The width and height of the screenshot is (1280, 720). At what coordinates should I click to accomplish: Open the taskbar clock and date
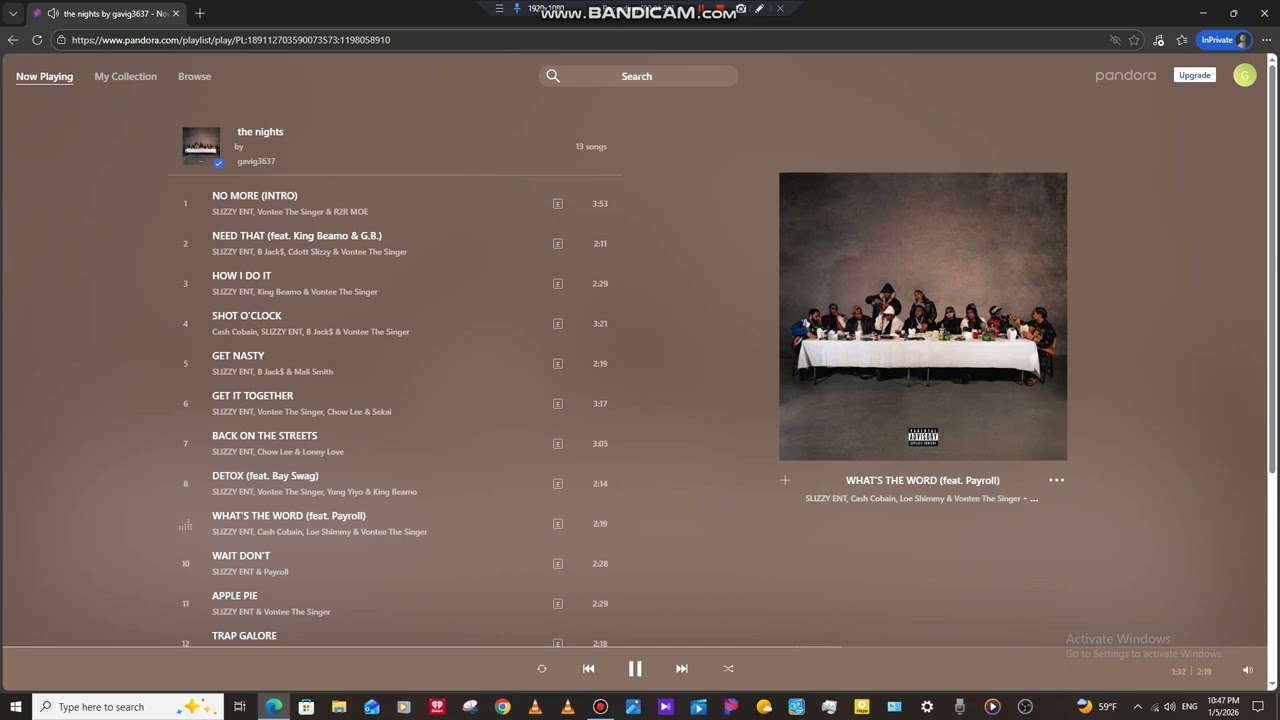(x=1223, y=707)
